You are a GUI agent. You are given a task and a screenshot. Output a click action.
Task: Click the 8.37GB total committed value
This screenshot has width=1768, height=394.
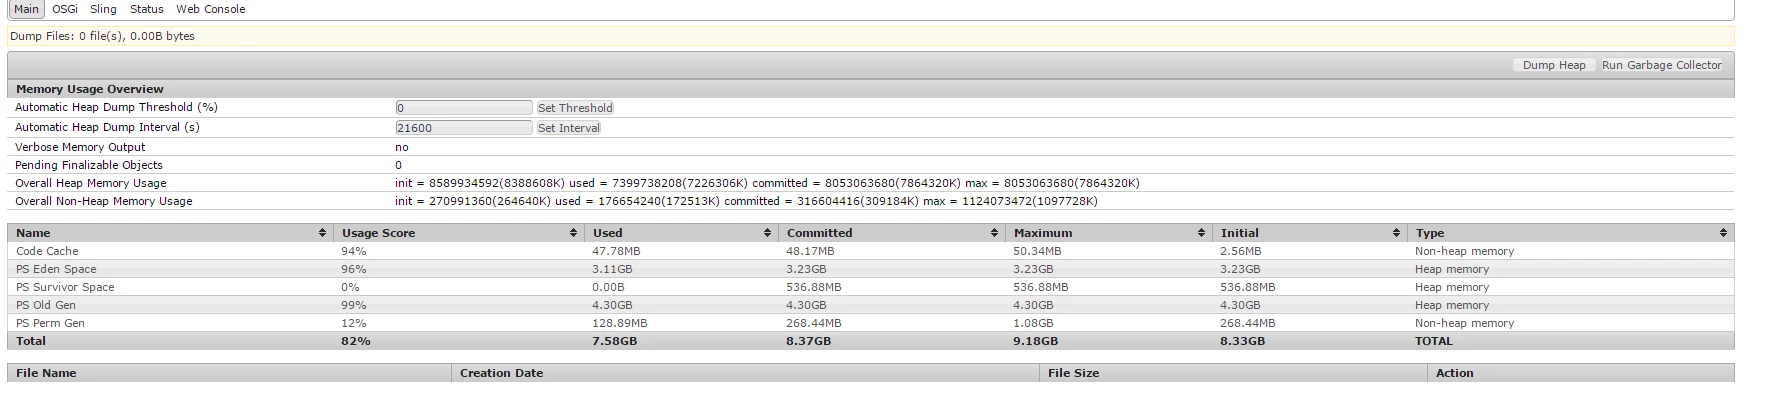click(809, 341)
